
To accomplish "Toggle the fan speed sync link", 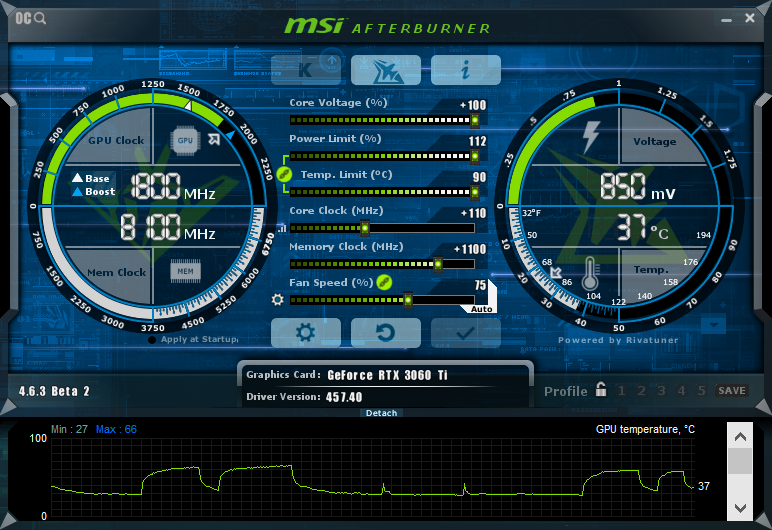I will [x=384, y=282].
